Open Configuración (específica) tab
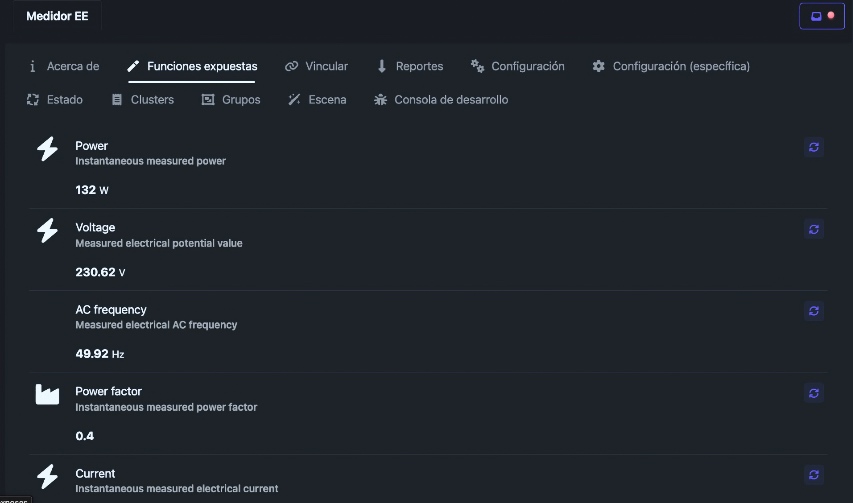The image size is (853, 503). click(671, 66)
